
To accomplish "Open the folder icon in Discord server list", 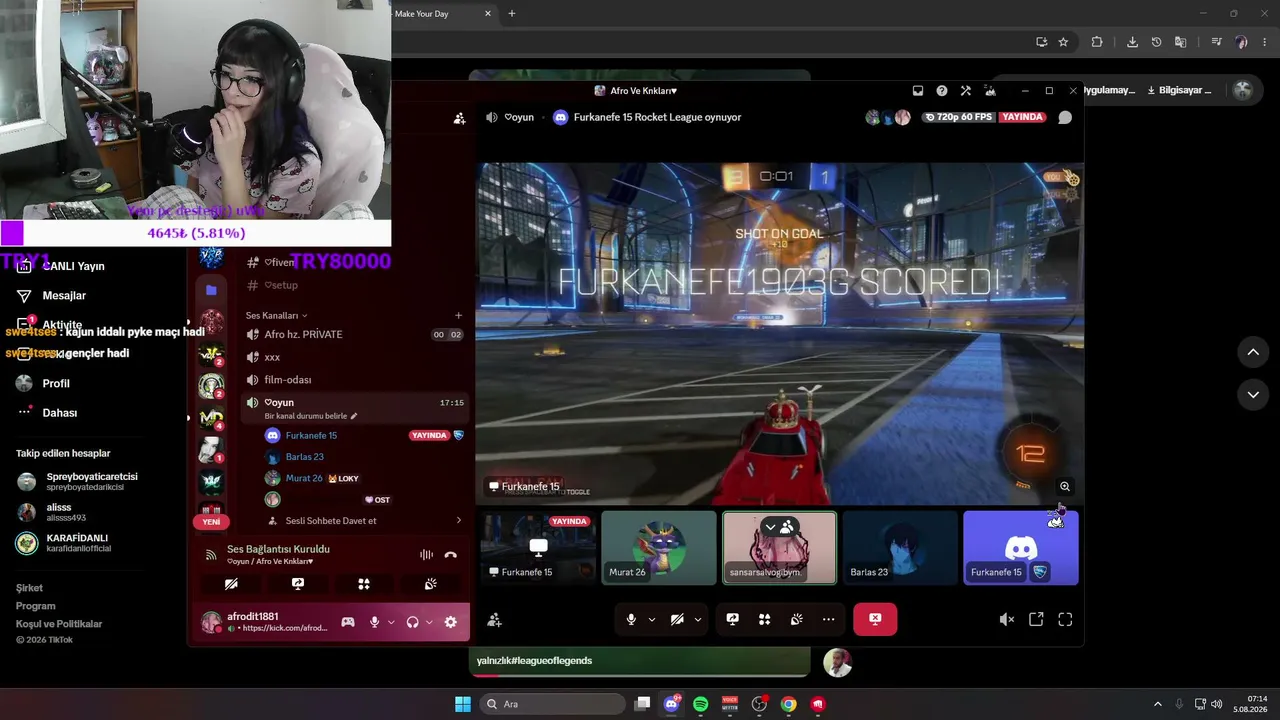I will pyautogui.click(x=211, y=290).
